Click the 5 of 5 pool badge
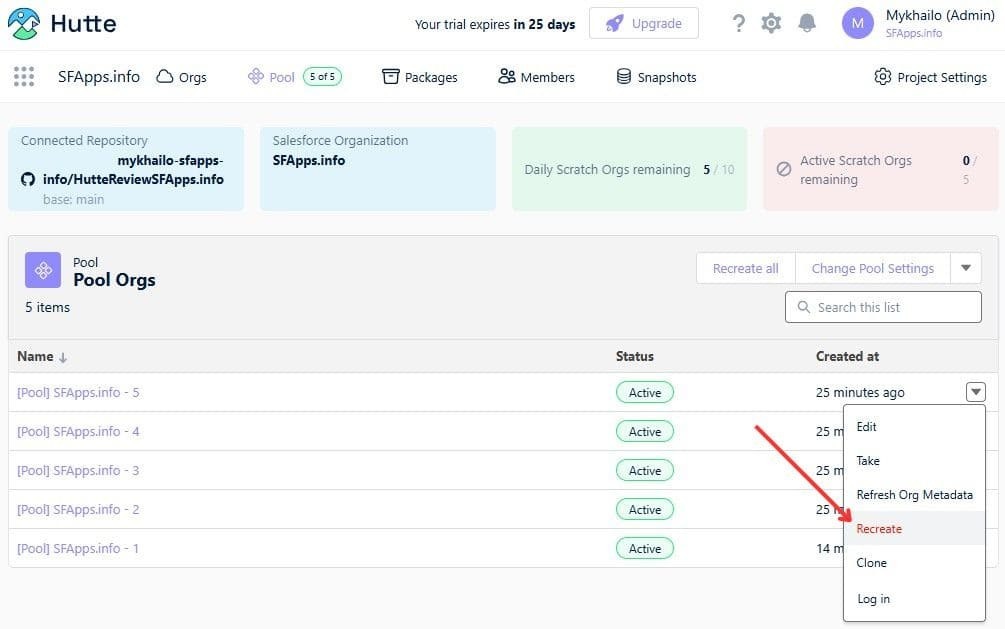The image size is (1005, 629). point(322,76)
